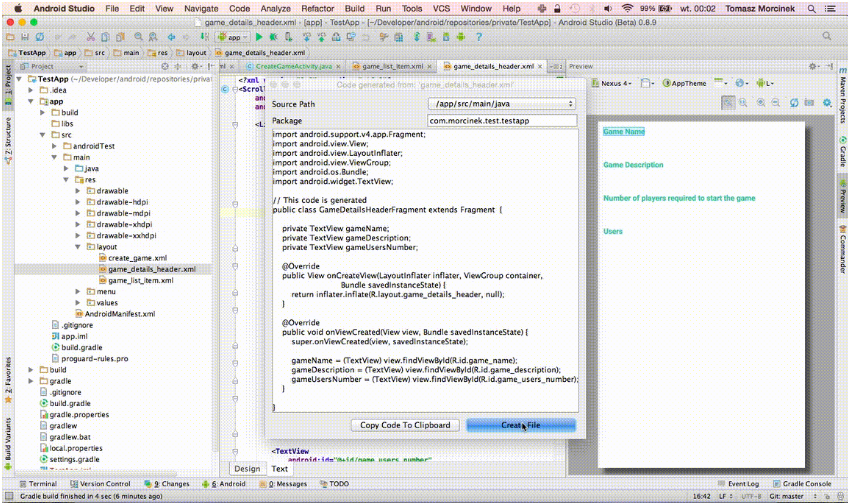Click the Synchronize refresh toolbar icon
Image resolution: width=848 pixels, height=503 pixels.
(x=39, y=37)
